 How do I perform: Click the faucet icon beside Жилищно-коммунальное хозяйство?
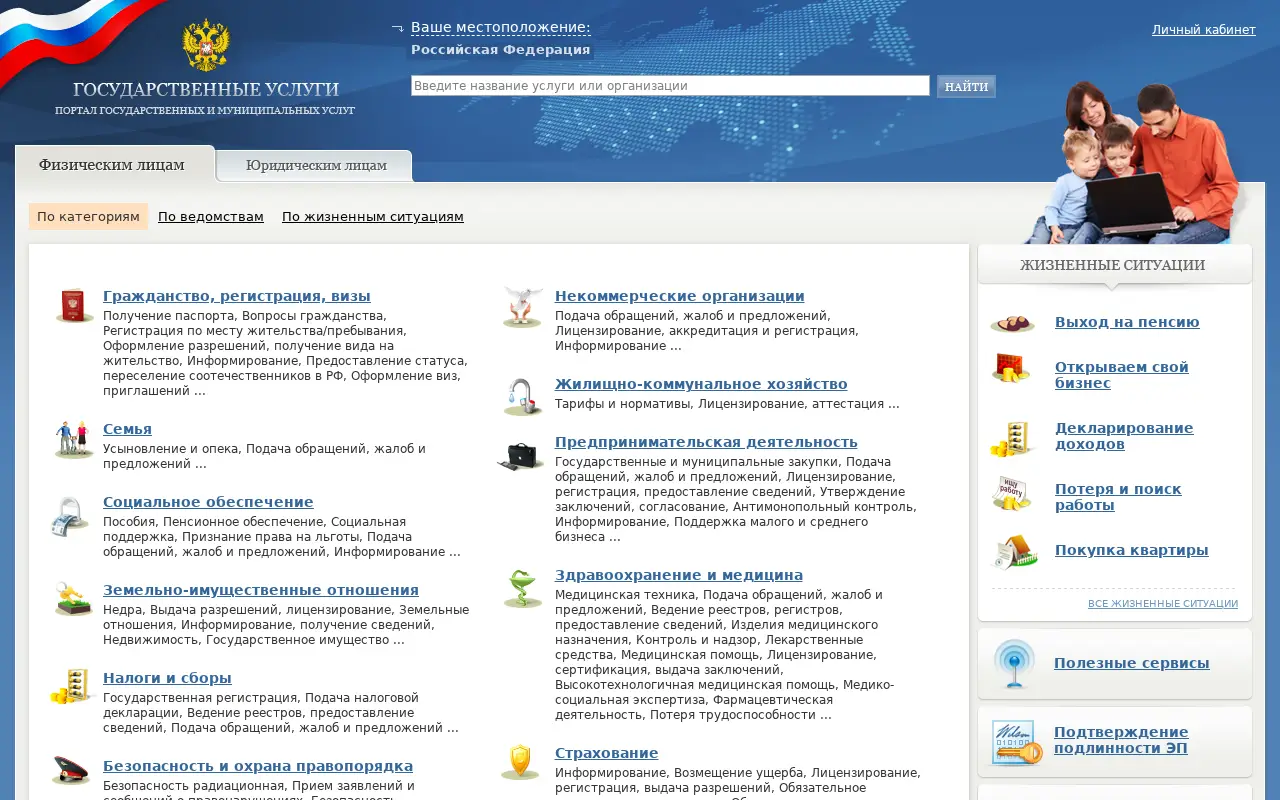tap(523, 397)
